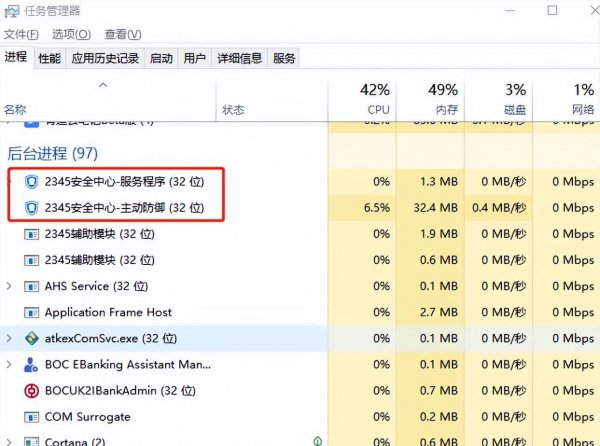The height and width of the screenshot is (446, 600).
Task: Click the 0.4 MB/秒 disk cell
Action: tap(499, 208)
